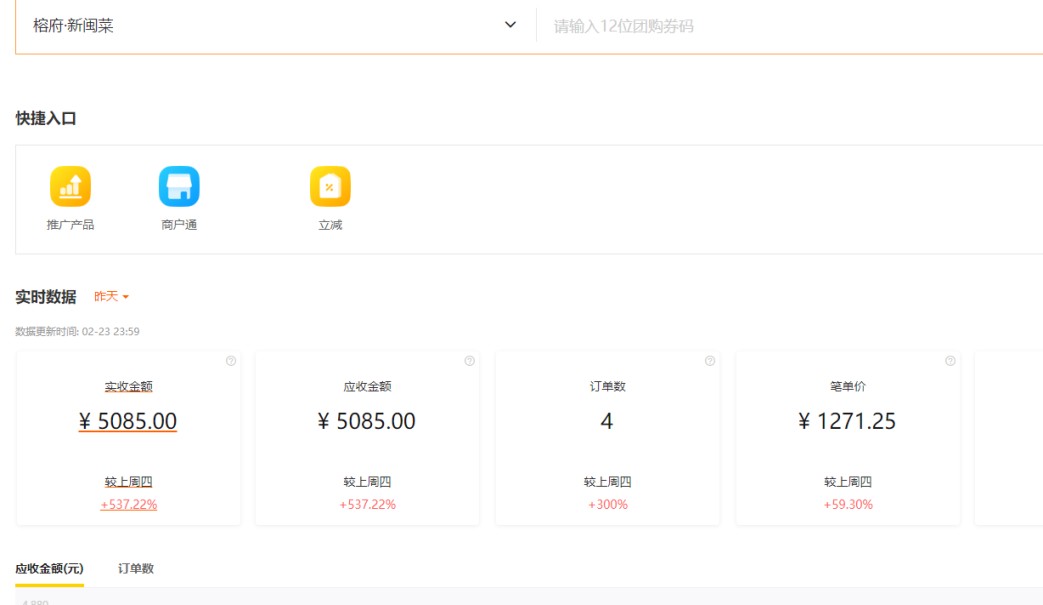
Task: Click help icon on 订单数 card
Action: click(710, 361)
